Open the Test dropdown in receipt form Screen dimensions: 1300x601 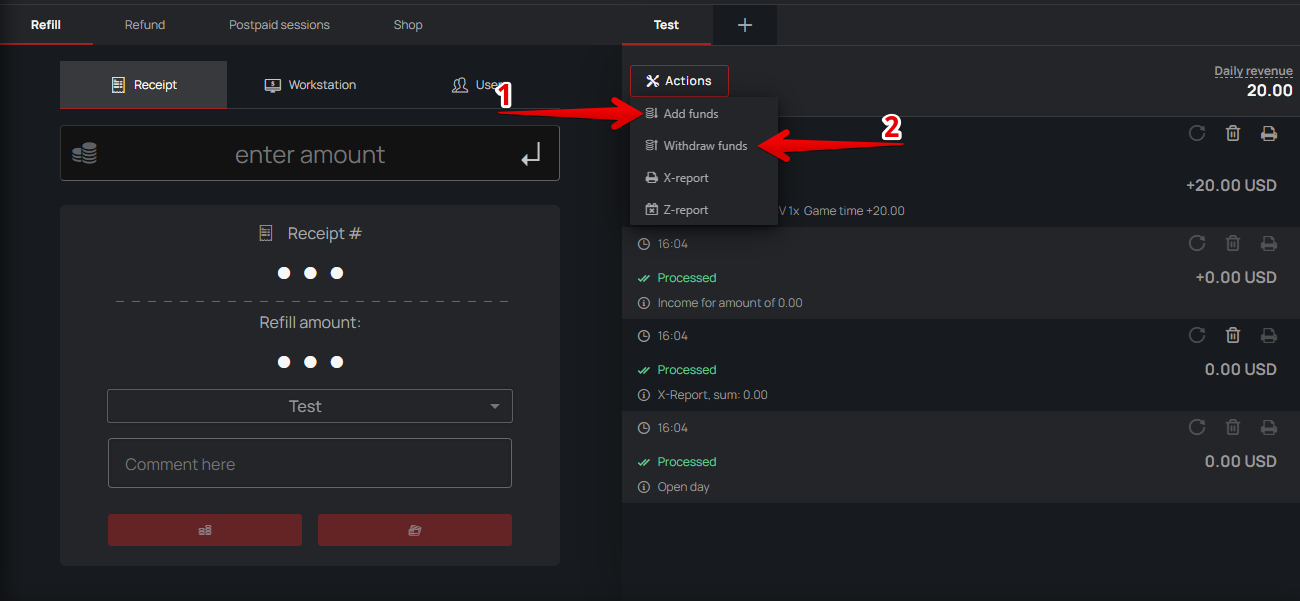[310, 406]
